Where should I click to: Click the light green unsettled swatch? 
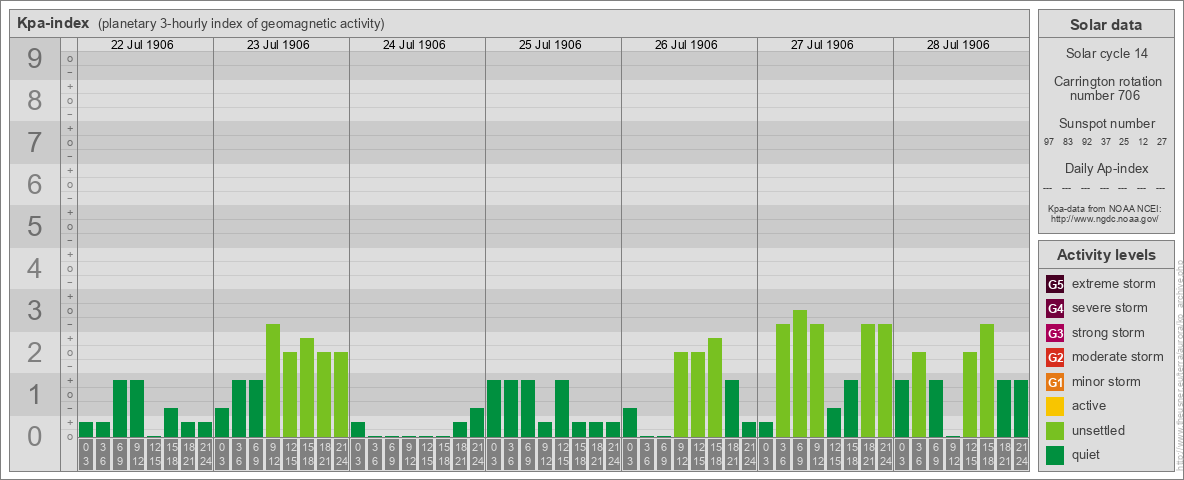point(1056,430)
